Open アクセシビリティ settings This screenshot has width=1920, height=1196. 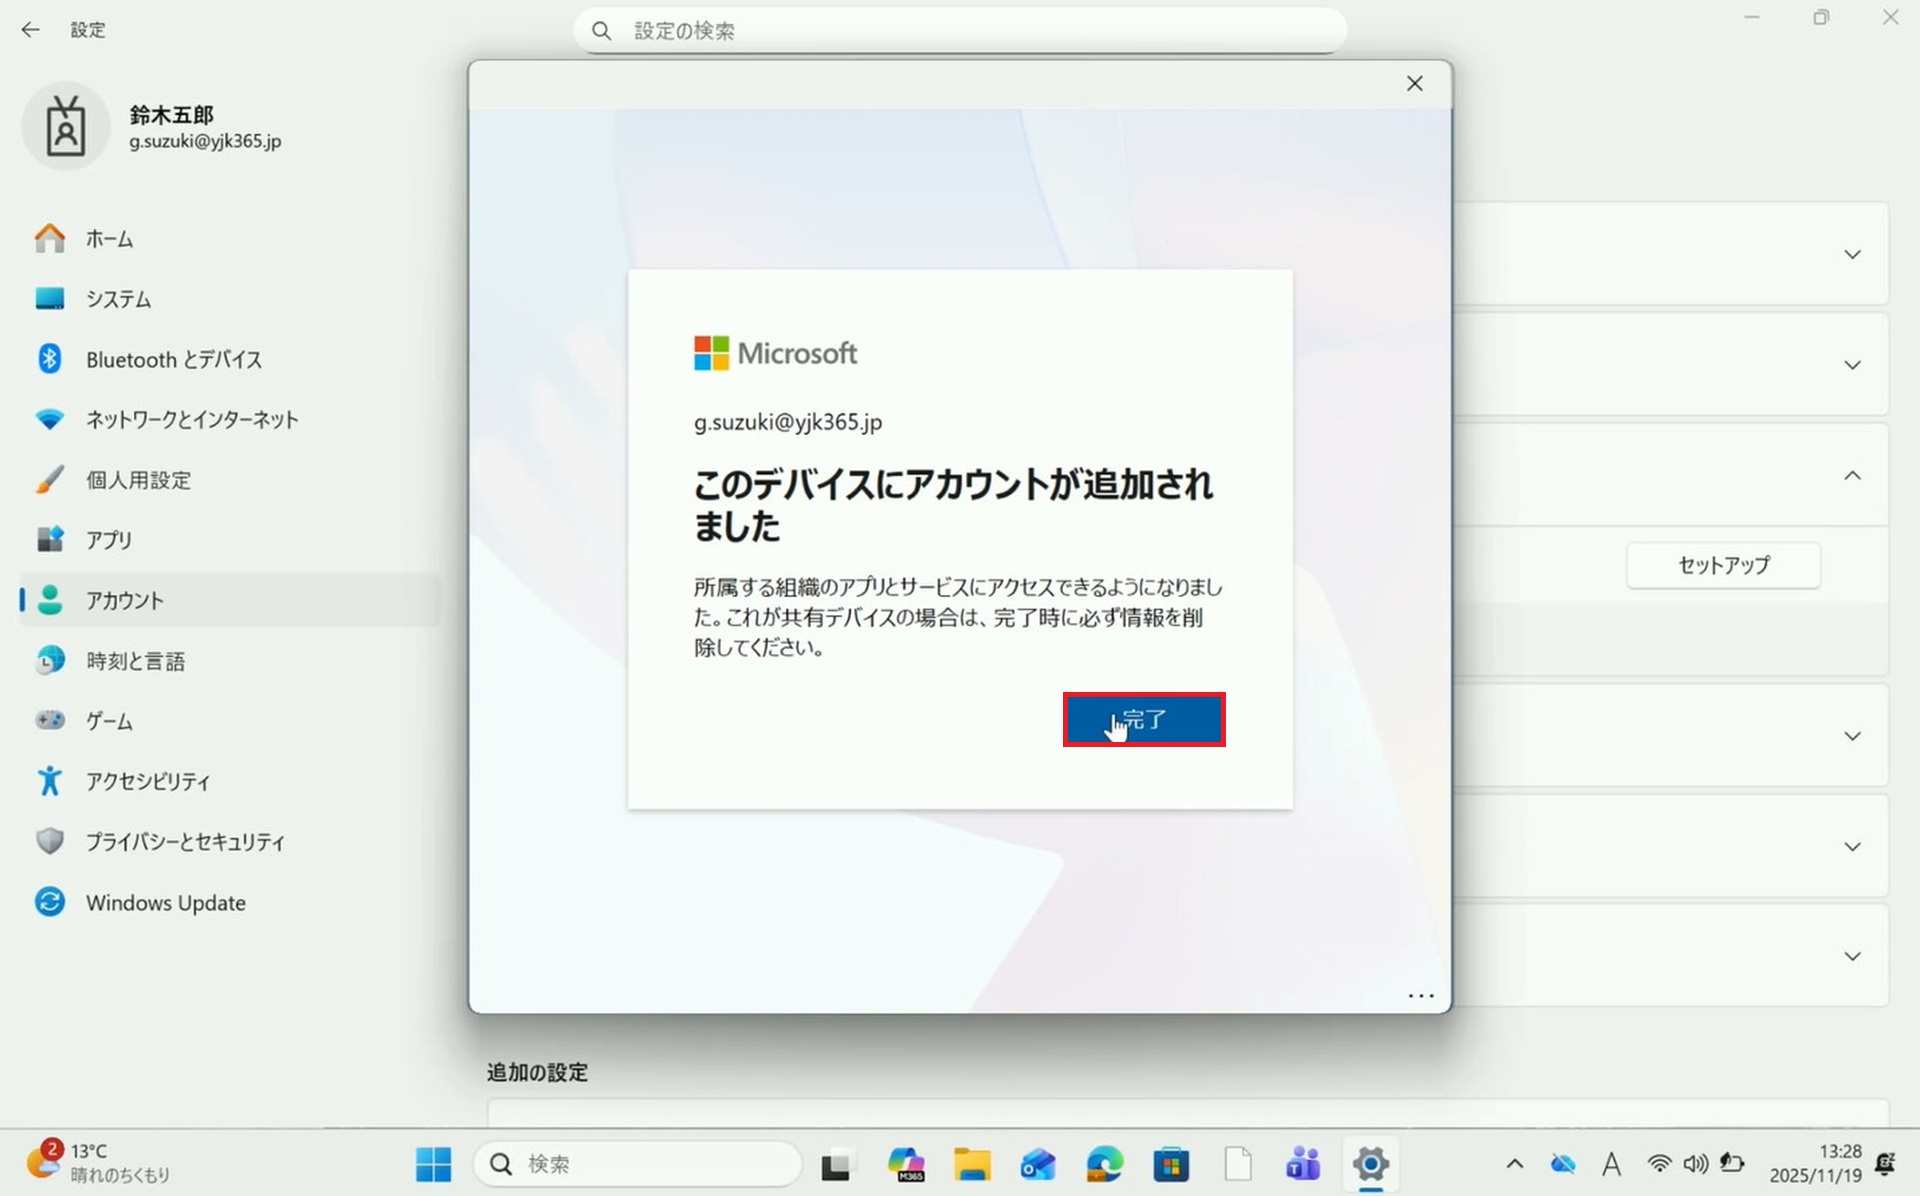pos(147,781)
